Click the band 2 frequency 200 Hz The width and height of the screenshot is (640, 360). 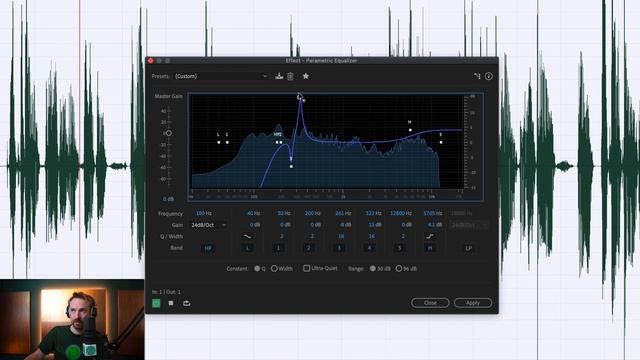(x=313, y=213)
